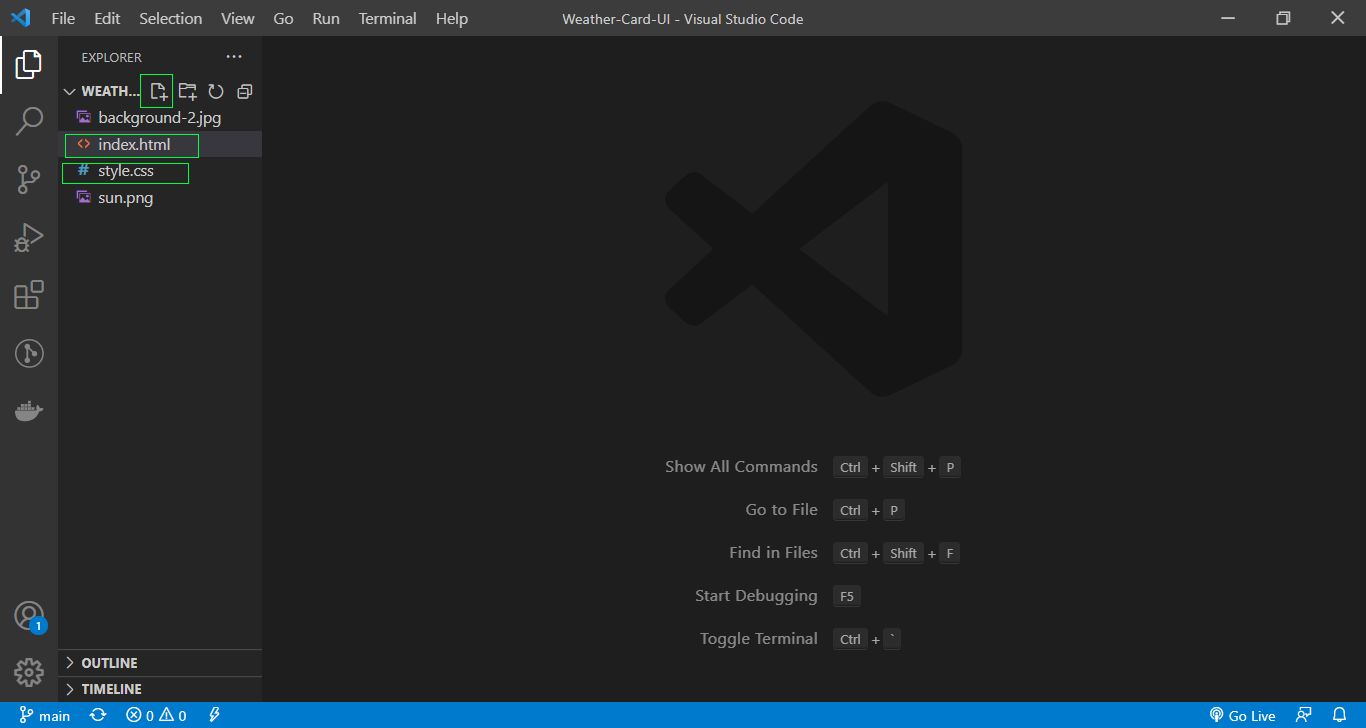Open the Edit menu

coord(107,18)
